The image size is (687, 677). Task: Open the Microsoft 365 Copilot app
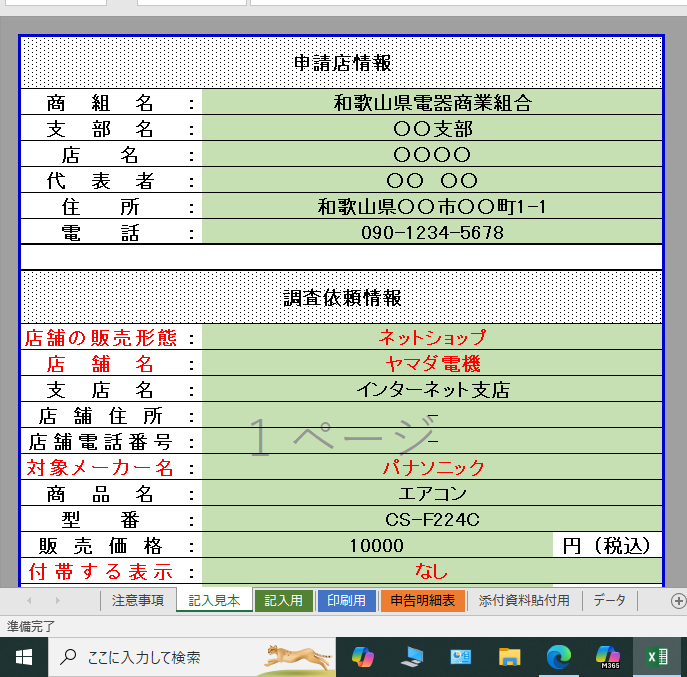click(x=607, y=657)
